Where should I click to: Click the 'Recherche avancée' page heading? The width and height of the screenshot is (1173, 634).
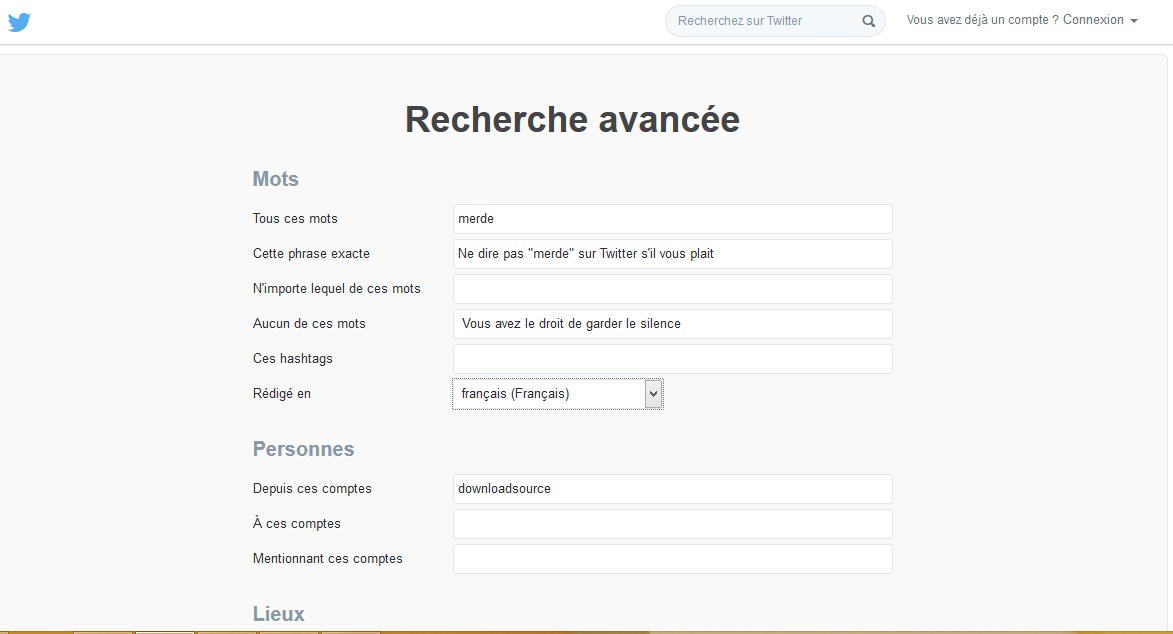[572, 120]
